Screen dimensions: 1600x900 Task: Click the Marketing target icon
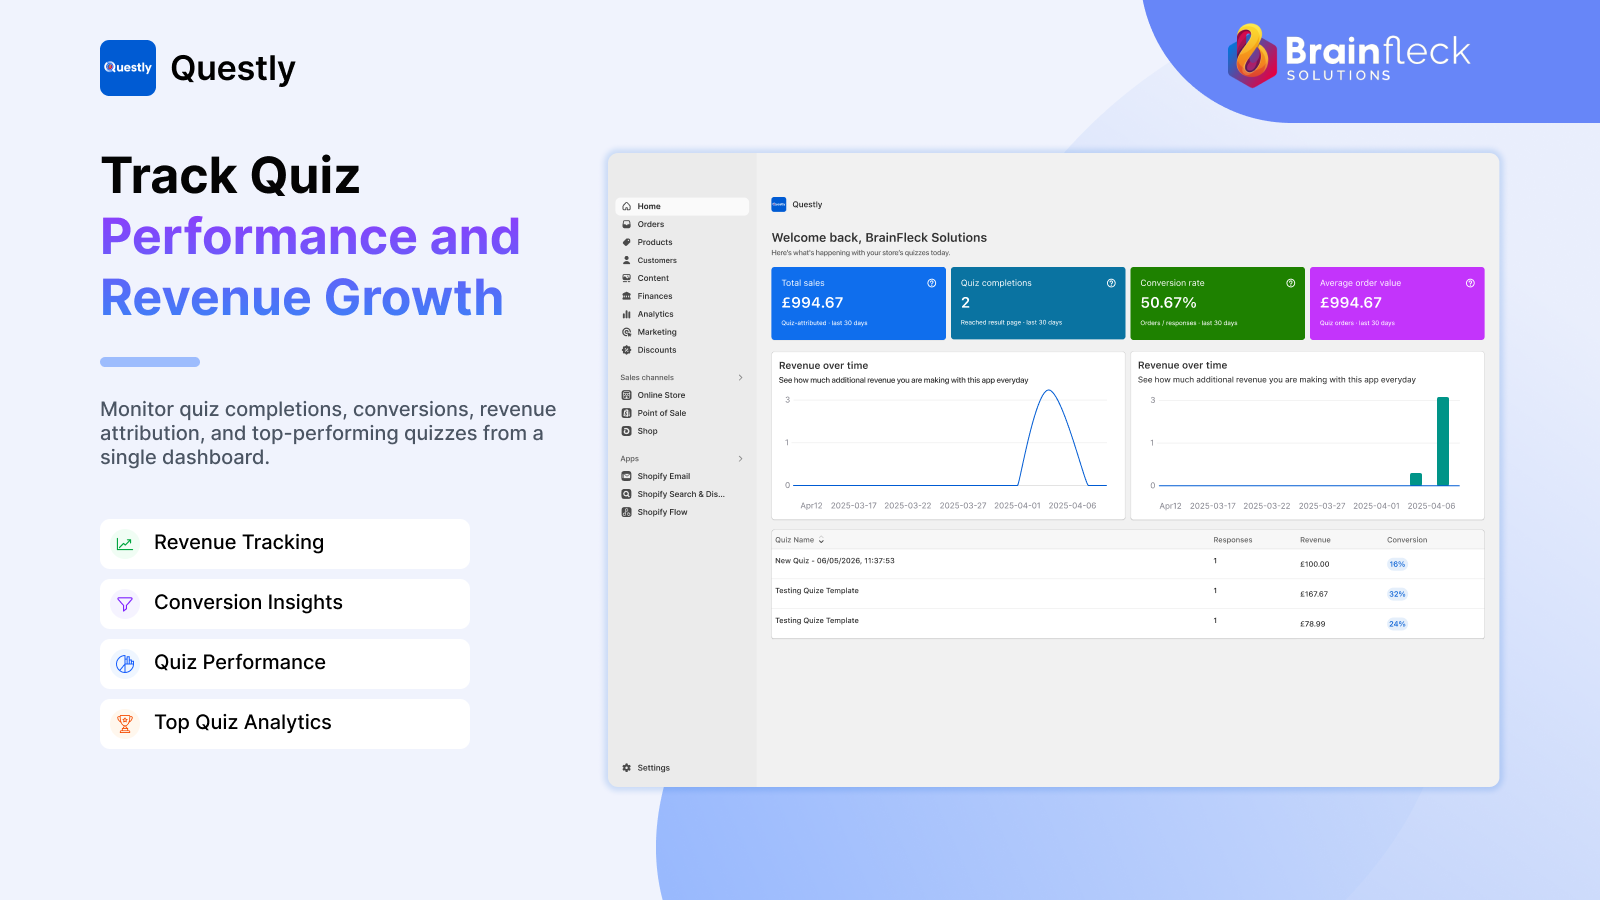click(x=627, y=332)
